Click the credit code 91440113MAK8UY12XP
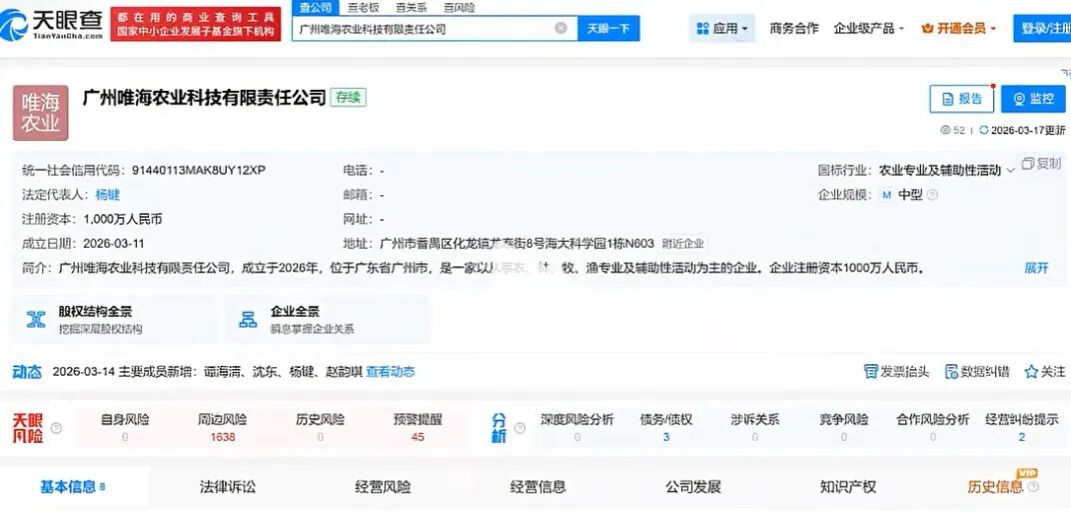Image resolution: width=1071 pixels, height=514 pixels. point(198,170)
